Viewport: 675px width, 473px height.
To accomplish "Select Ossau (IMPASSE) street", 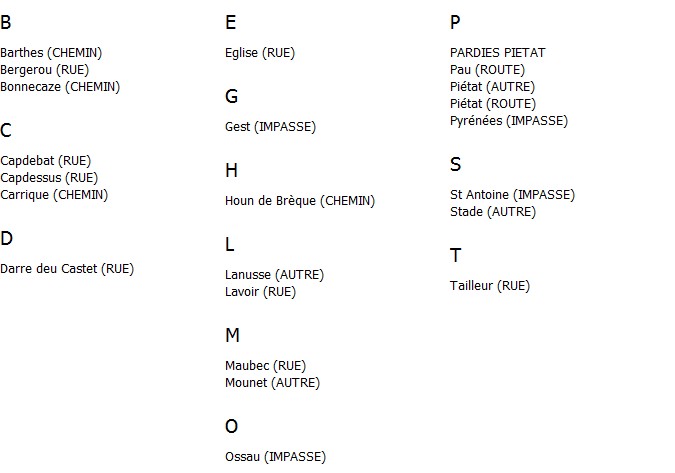I will click(x=276, y=457).
